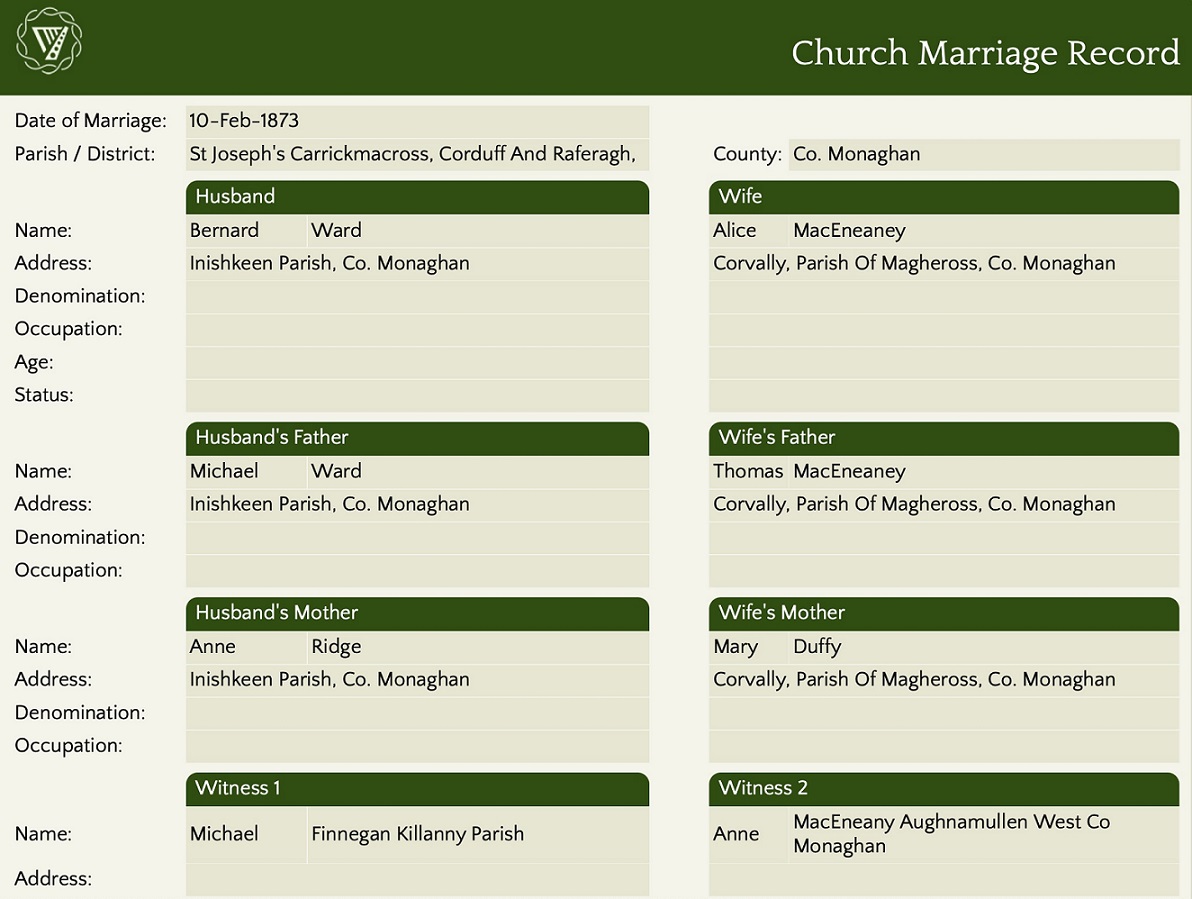
Task: Click the husband's empty Occupation field
Action: 417,329
